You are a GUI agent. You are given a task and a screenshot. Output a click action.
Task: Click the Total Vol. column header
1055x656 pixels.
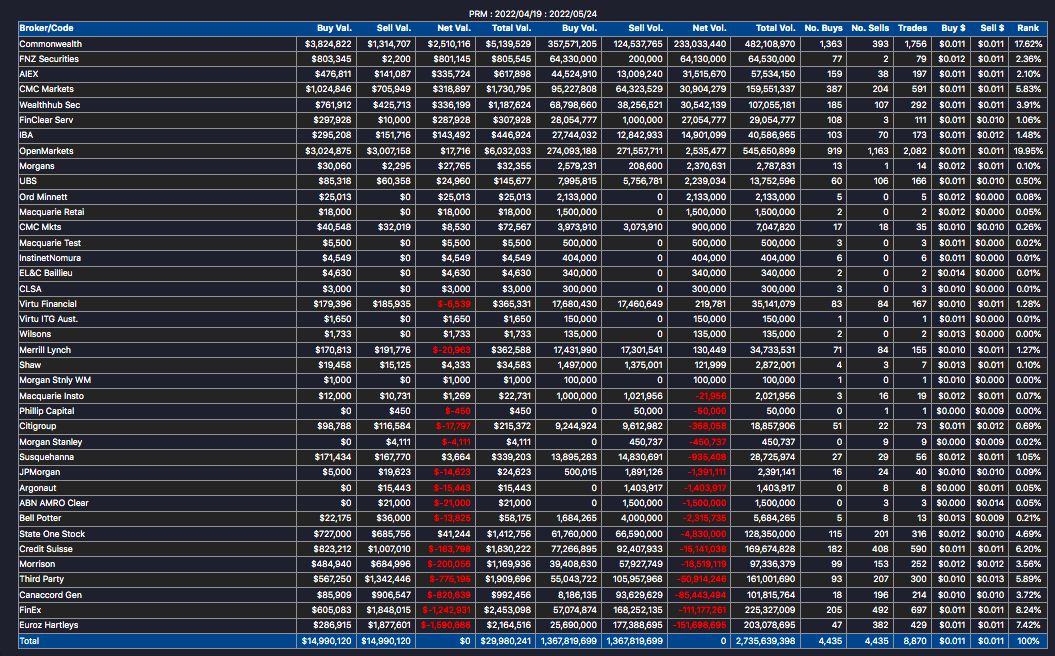click(x=775, y=28)
